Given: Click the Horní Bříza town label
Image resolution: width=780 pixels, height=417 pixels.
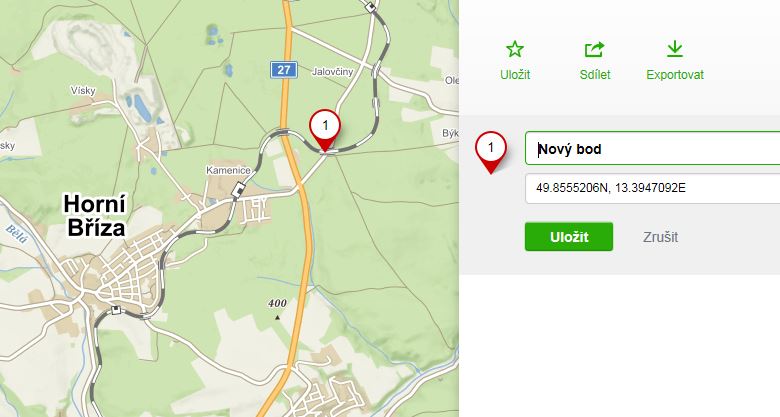Looking at the screenshot, I should coord(94,215).
